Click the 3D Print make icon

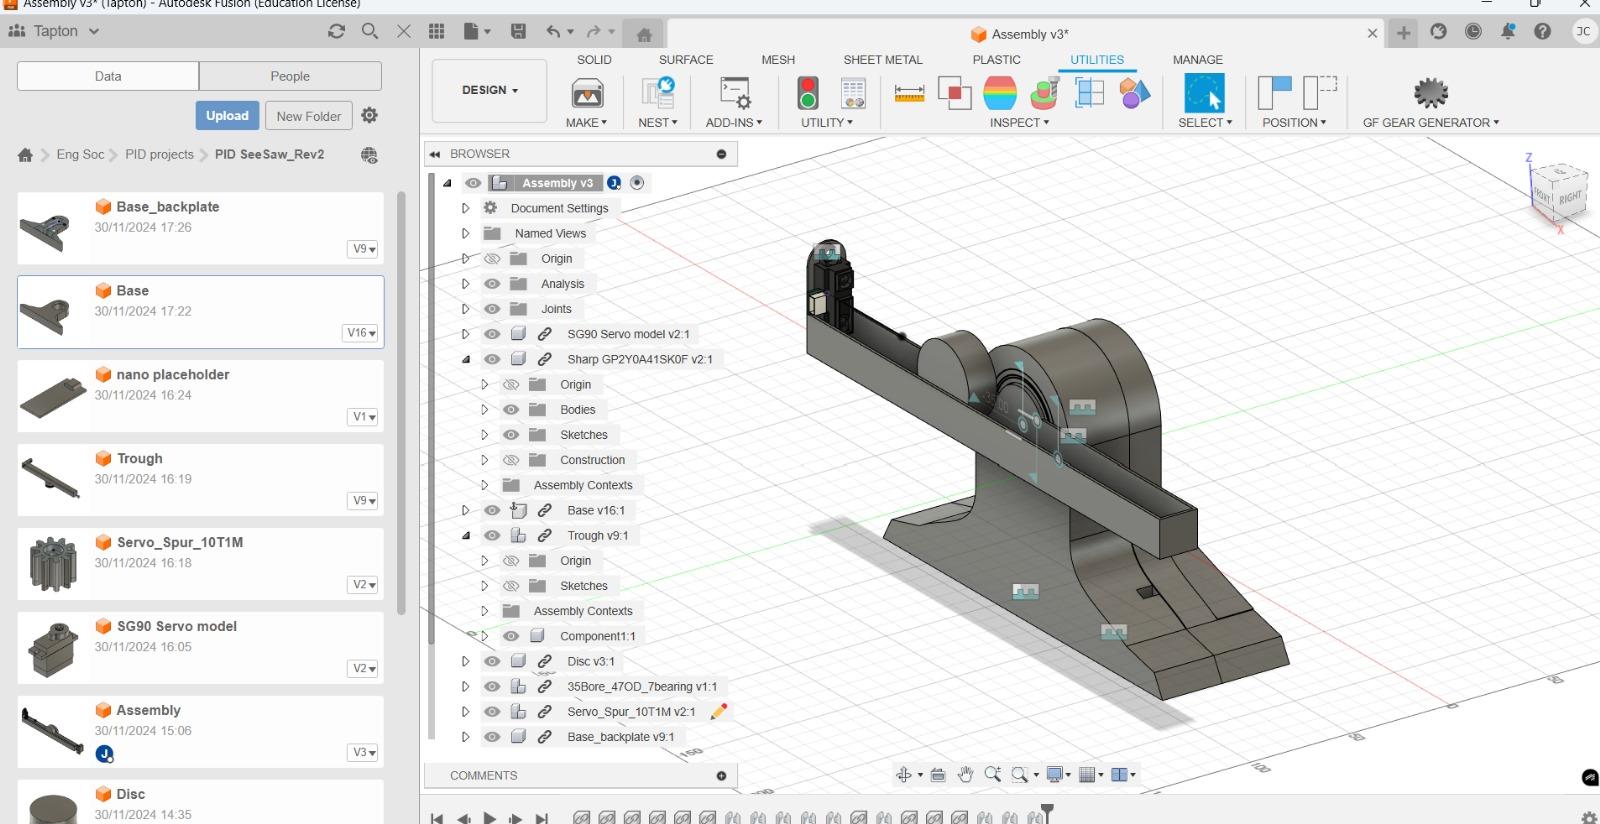click(587, 94)
